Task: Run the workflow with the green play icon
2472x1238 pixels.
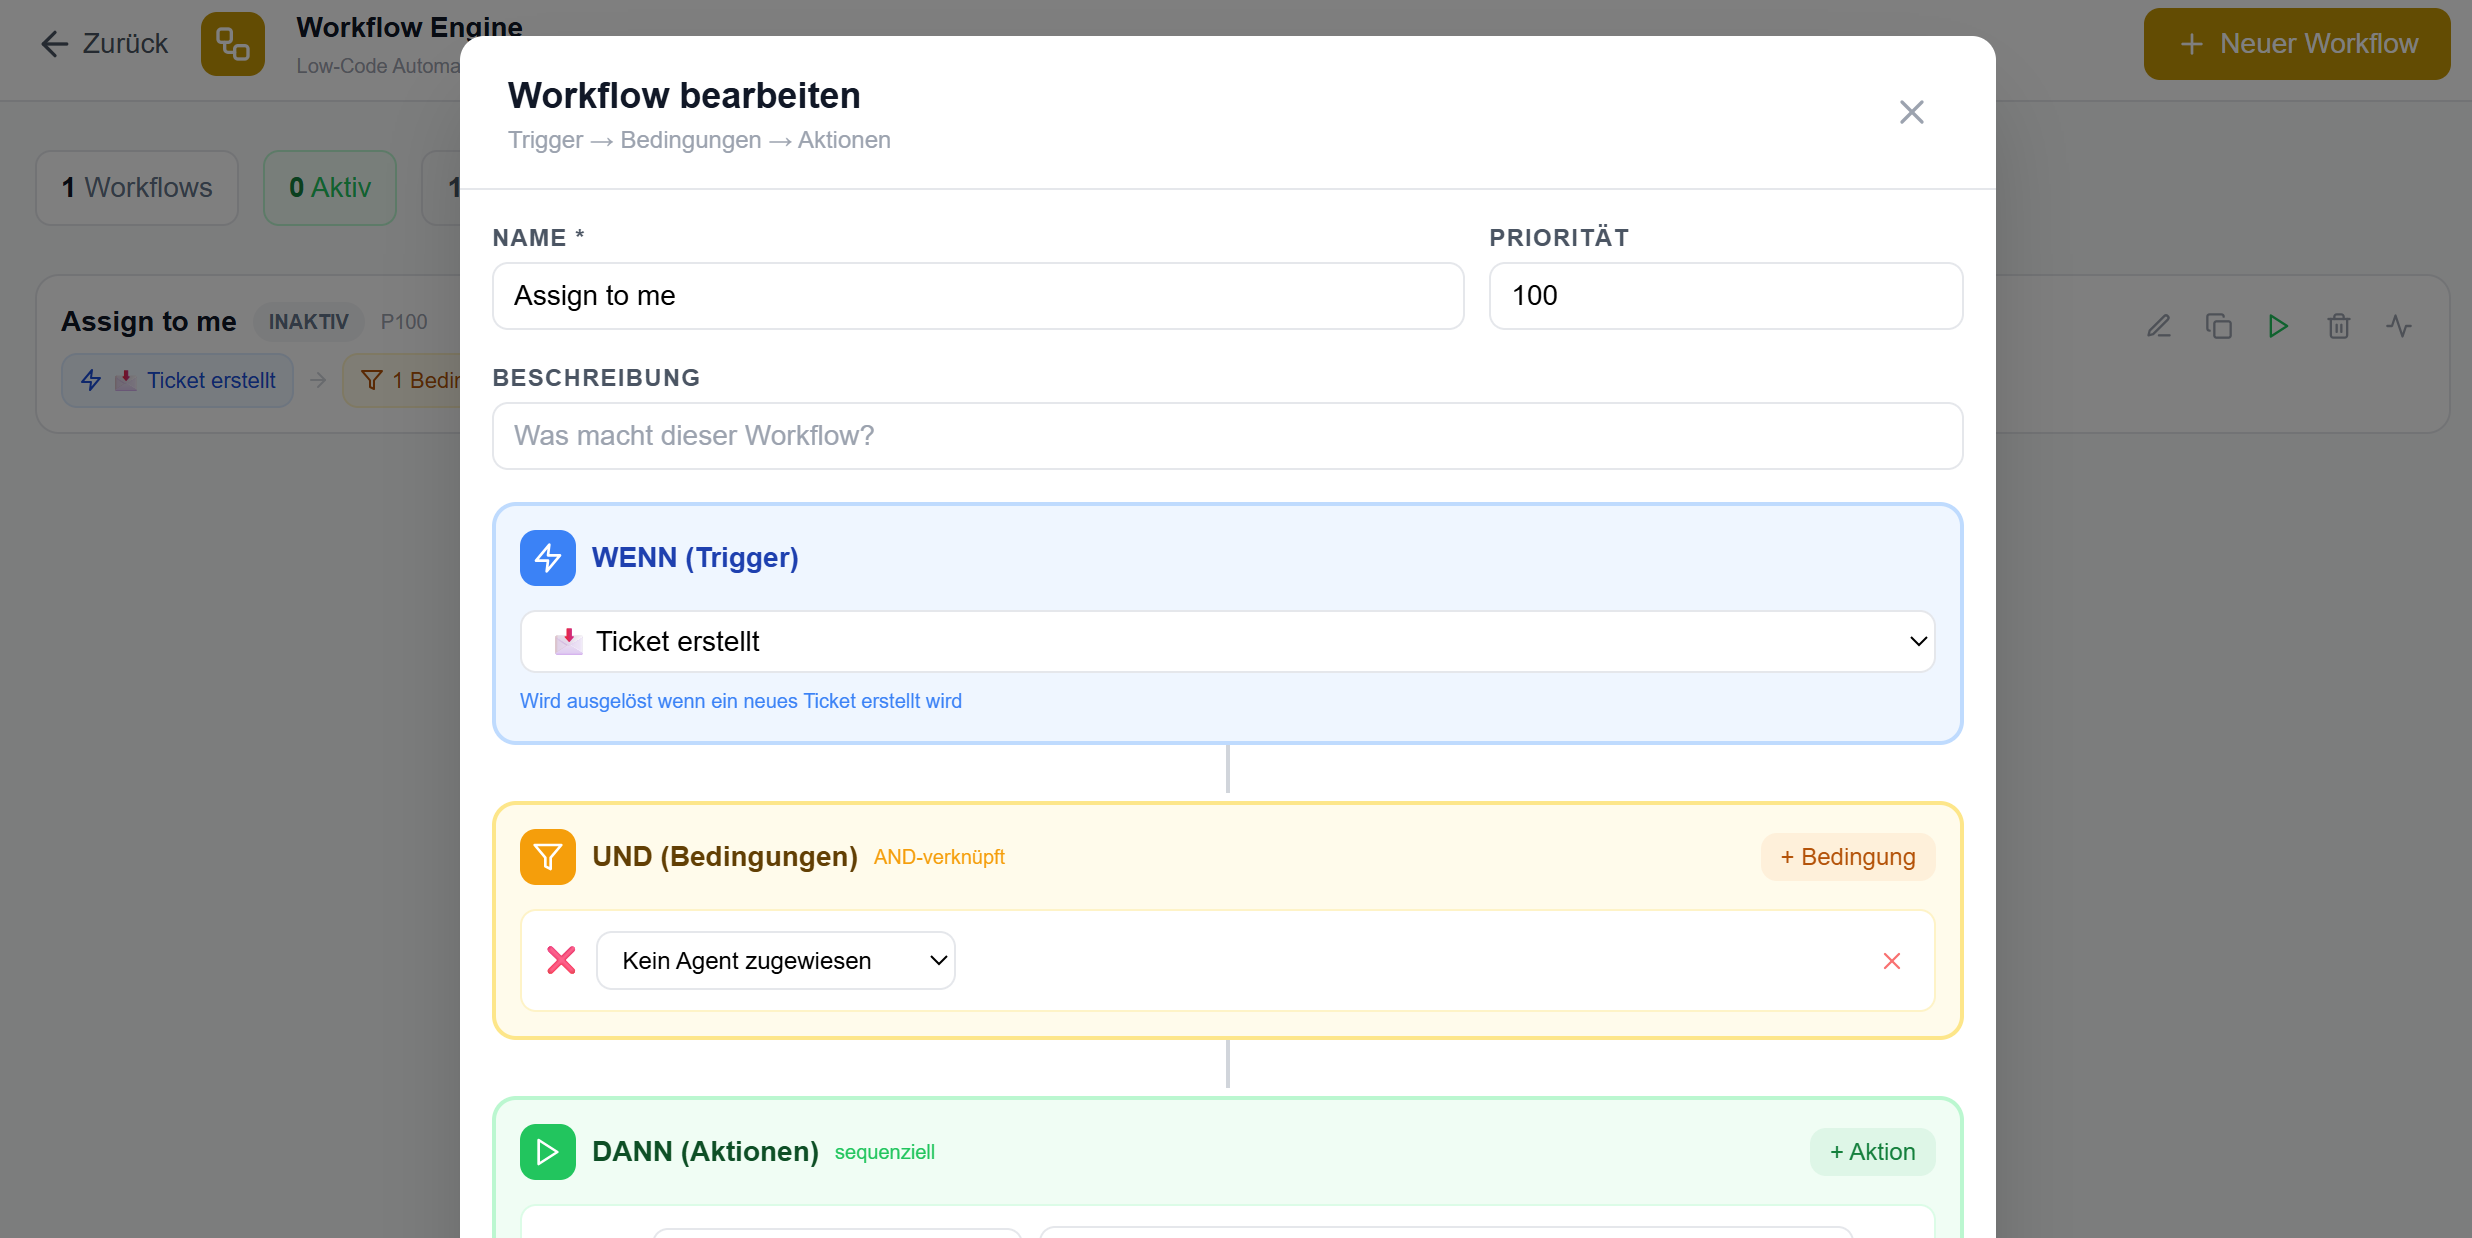Action: click(2278, 326)
